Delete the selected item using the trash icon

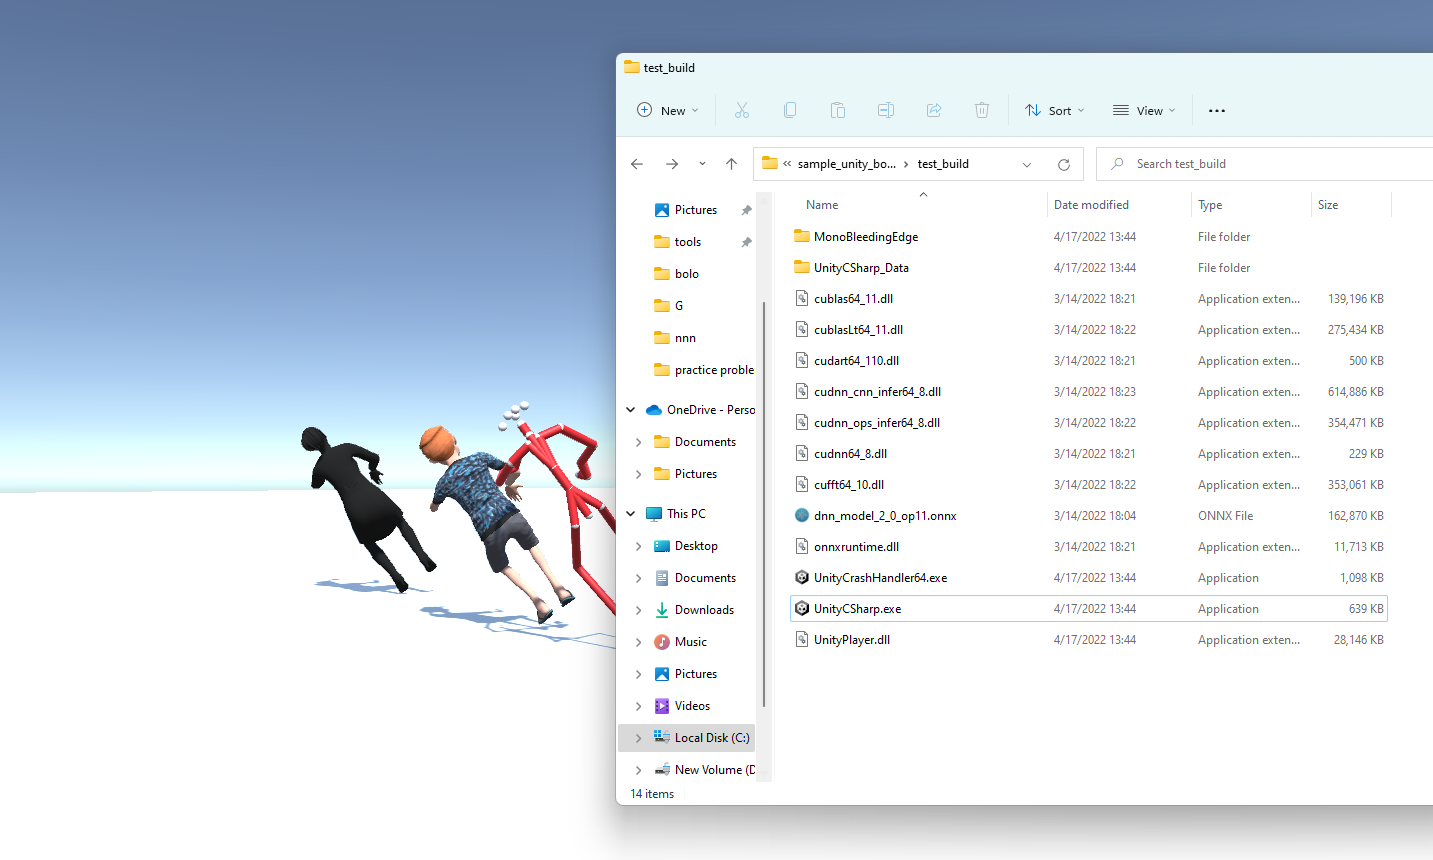981,110
